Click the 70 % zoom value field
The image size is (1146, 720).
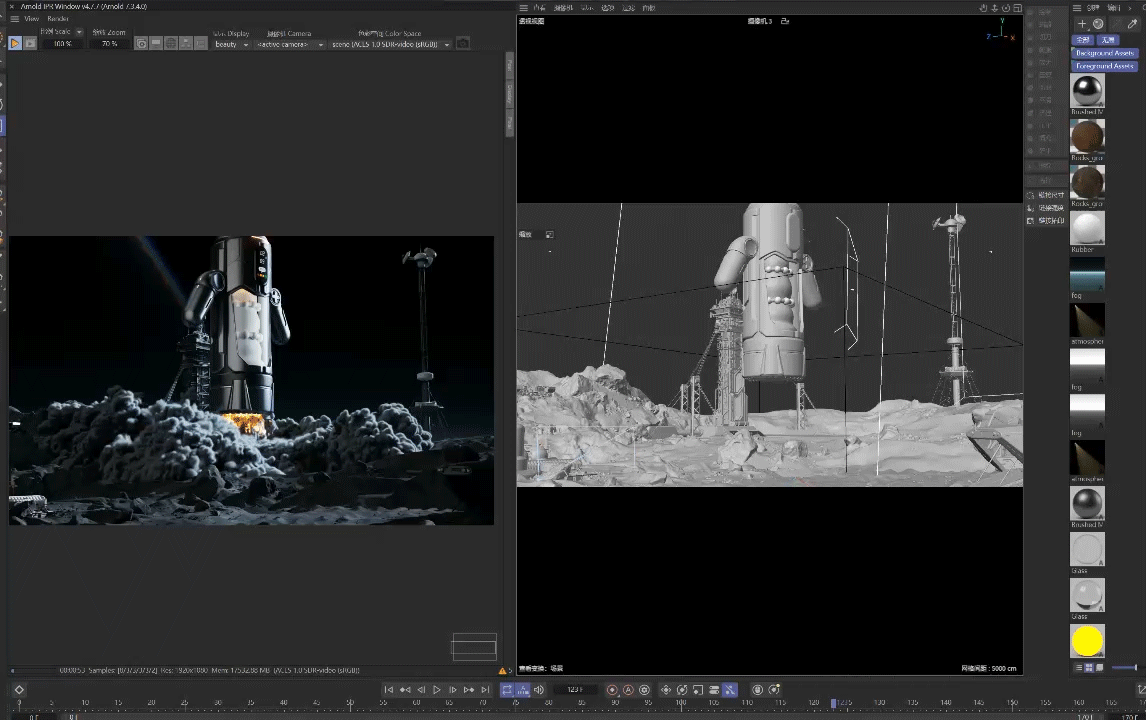pyautogui.click(x=110, y=44)
